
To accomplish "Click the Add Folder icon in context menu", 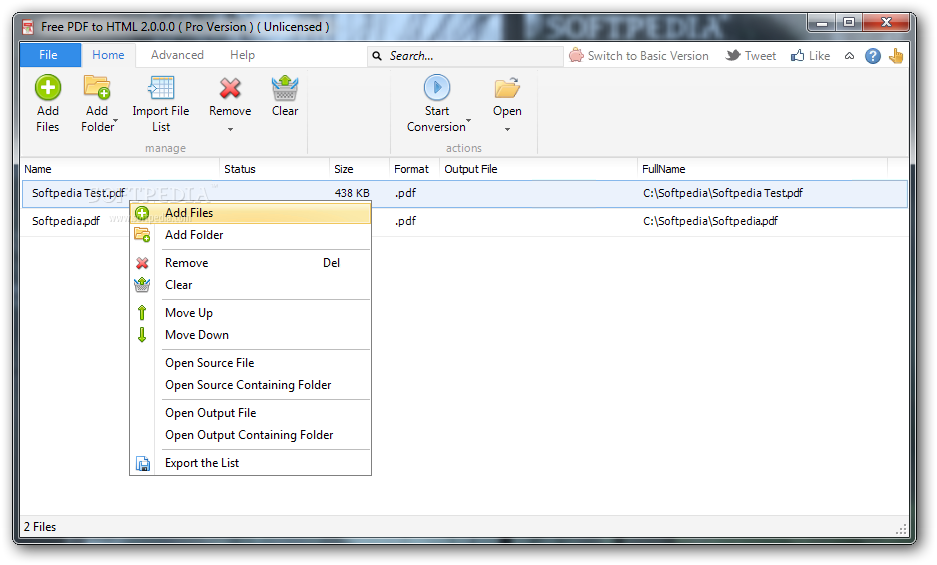I will point(142,234).
